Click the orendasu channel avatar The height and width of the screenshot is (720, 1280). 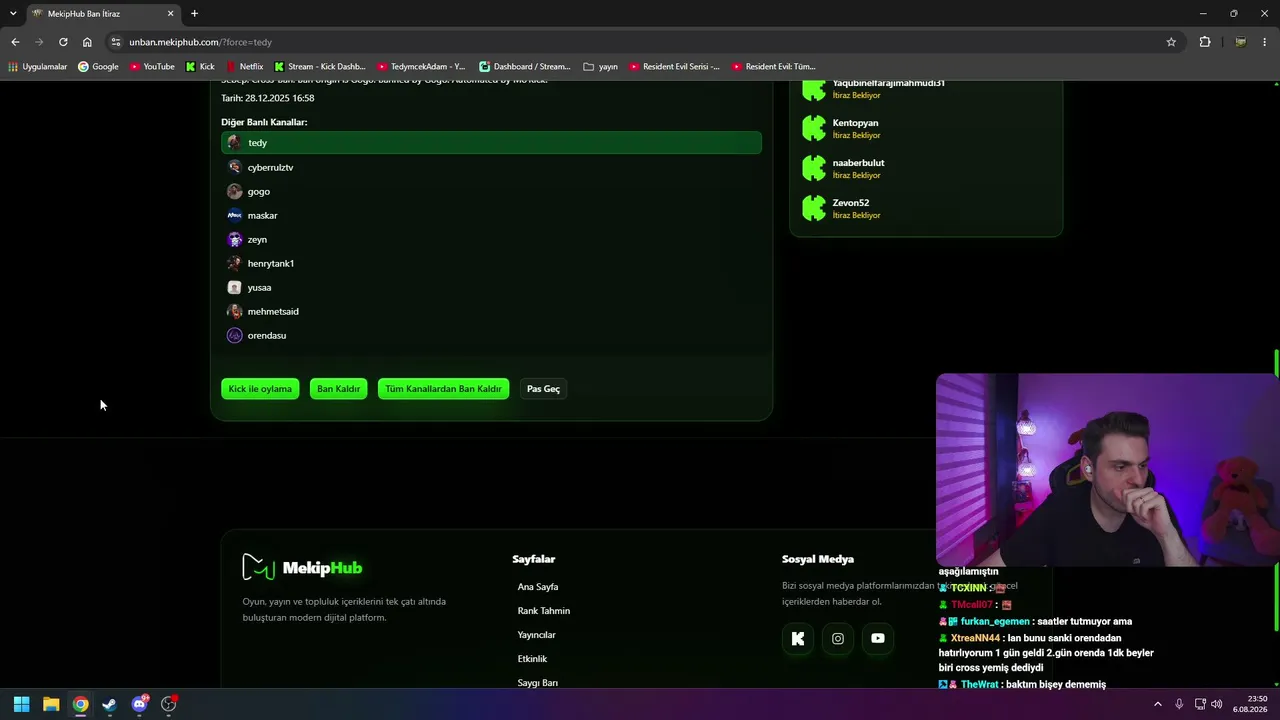[x=234, y=335]
